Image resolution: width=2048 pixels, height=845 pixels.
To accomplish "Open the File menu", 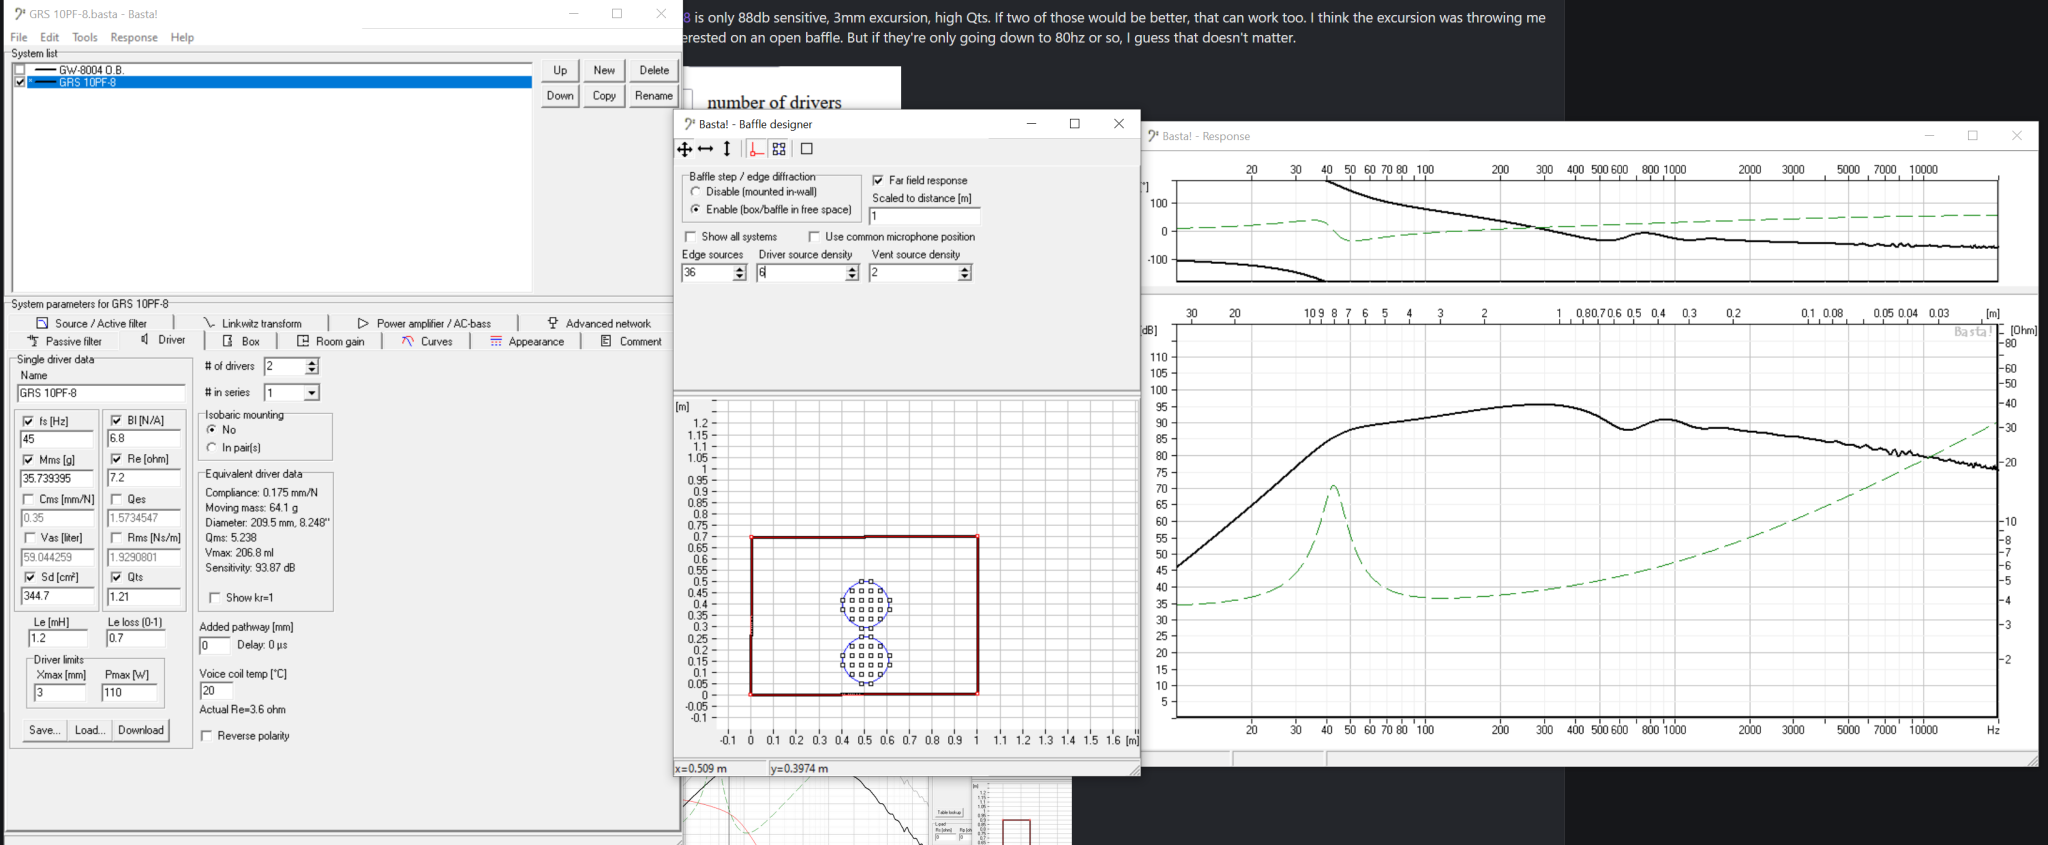I will coord(19,37).
